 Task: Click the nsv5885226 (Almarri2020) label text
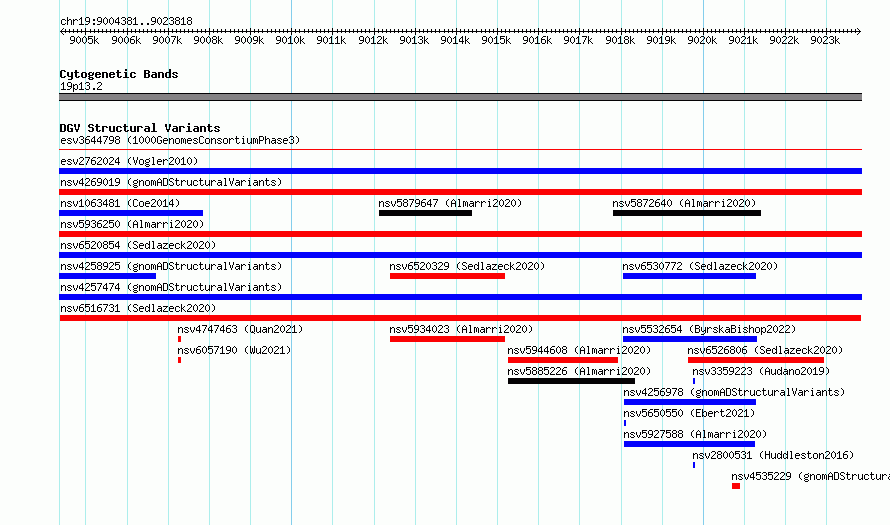coord(579,371)
